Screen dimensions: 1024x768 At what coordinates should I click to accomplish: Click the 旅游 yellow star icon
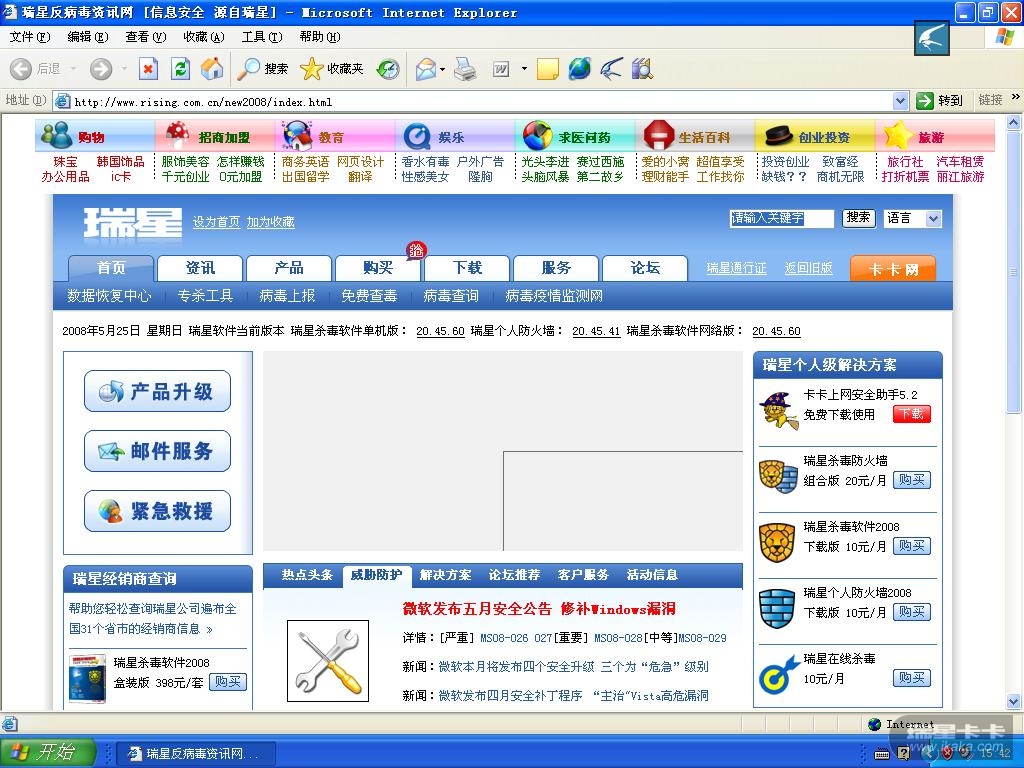898,135
